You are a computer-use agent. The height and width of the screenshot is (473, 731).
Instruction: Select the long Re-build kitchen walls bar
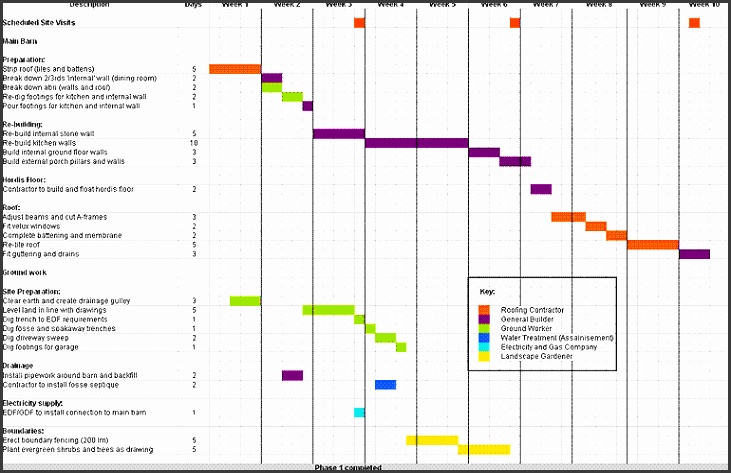(417, 143)
